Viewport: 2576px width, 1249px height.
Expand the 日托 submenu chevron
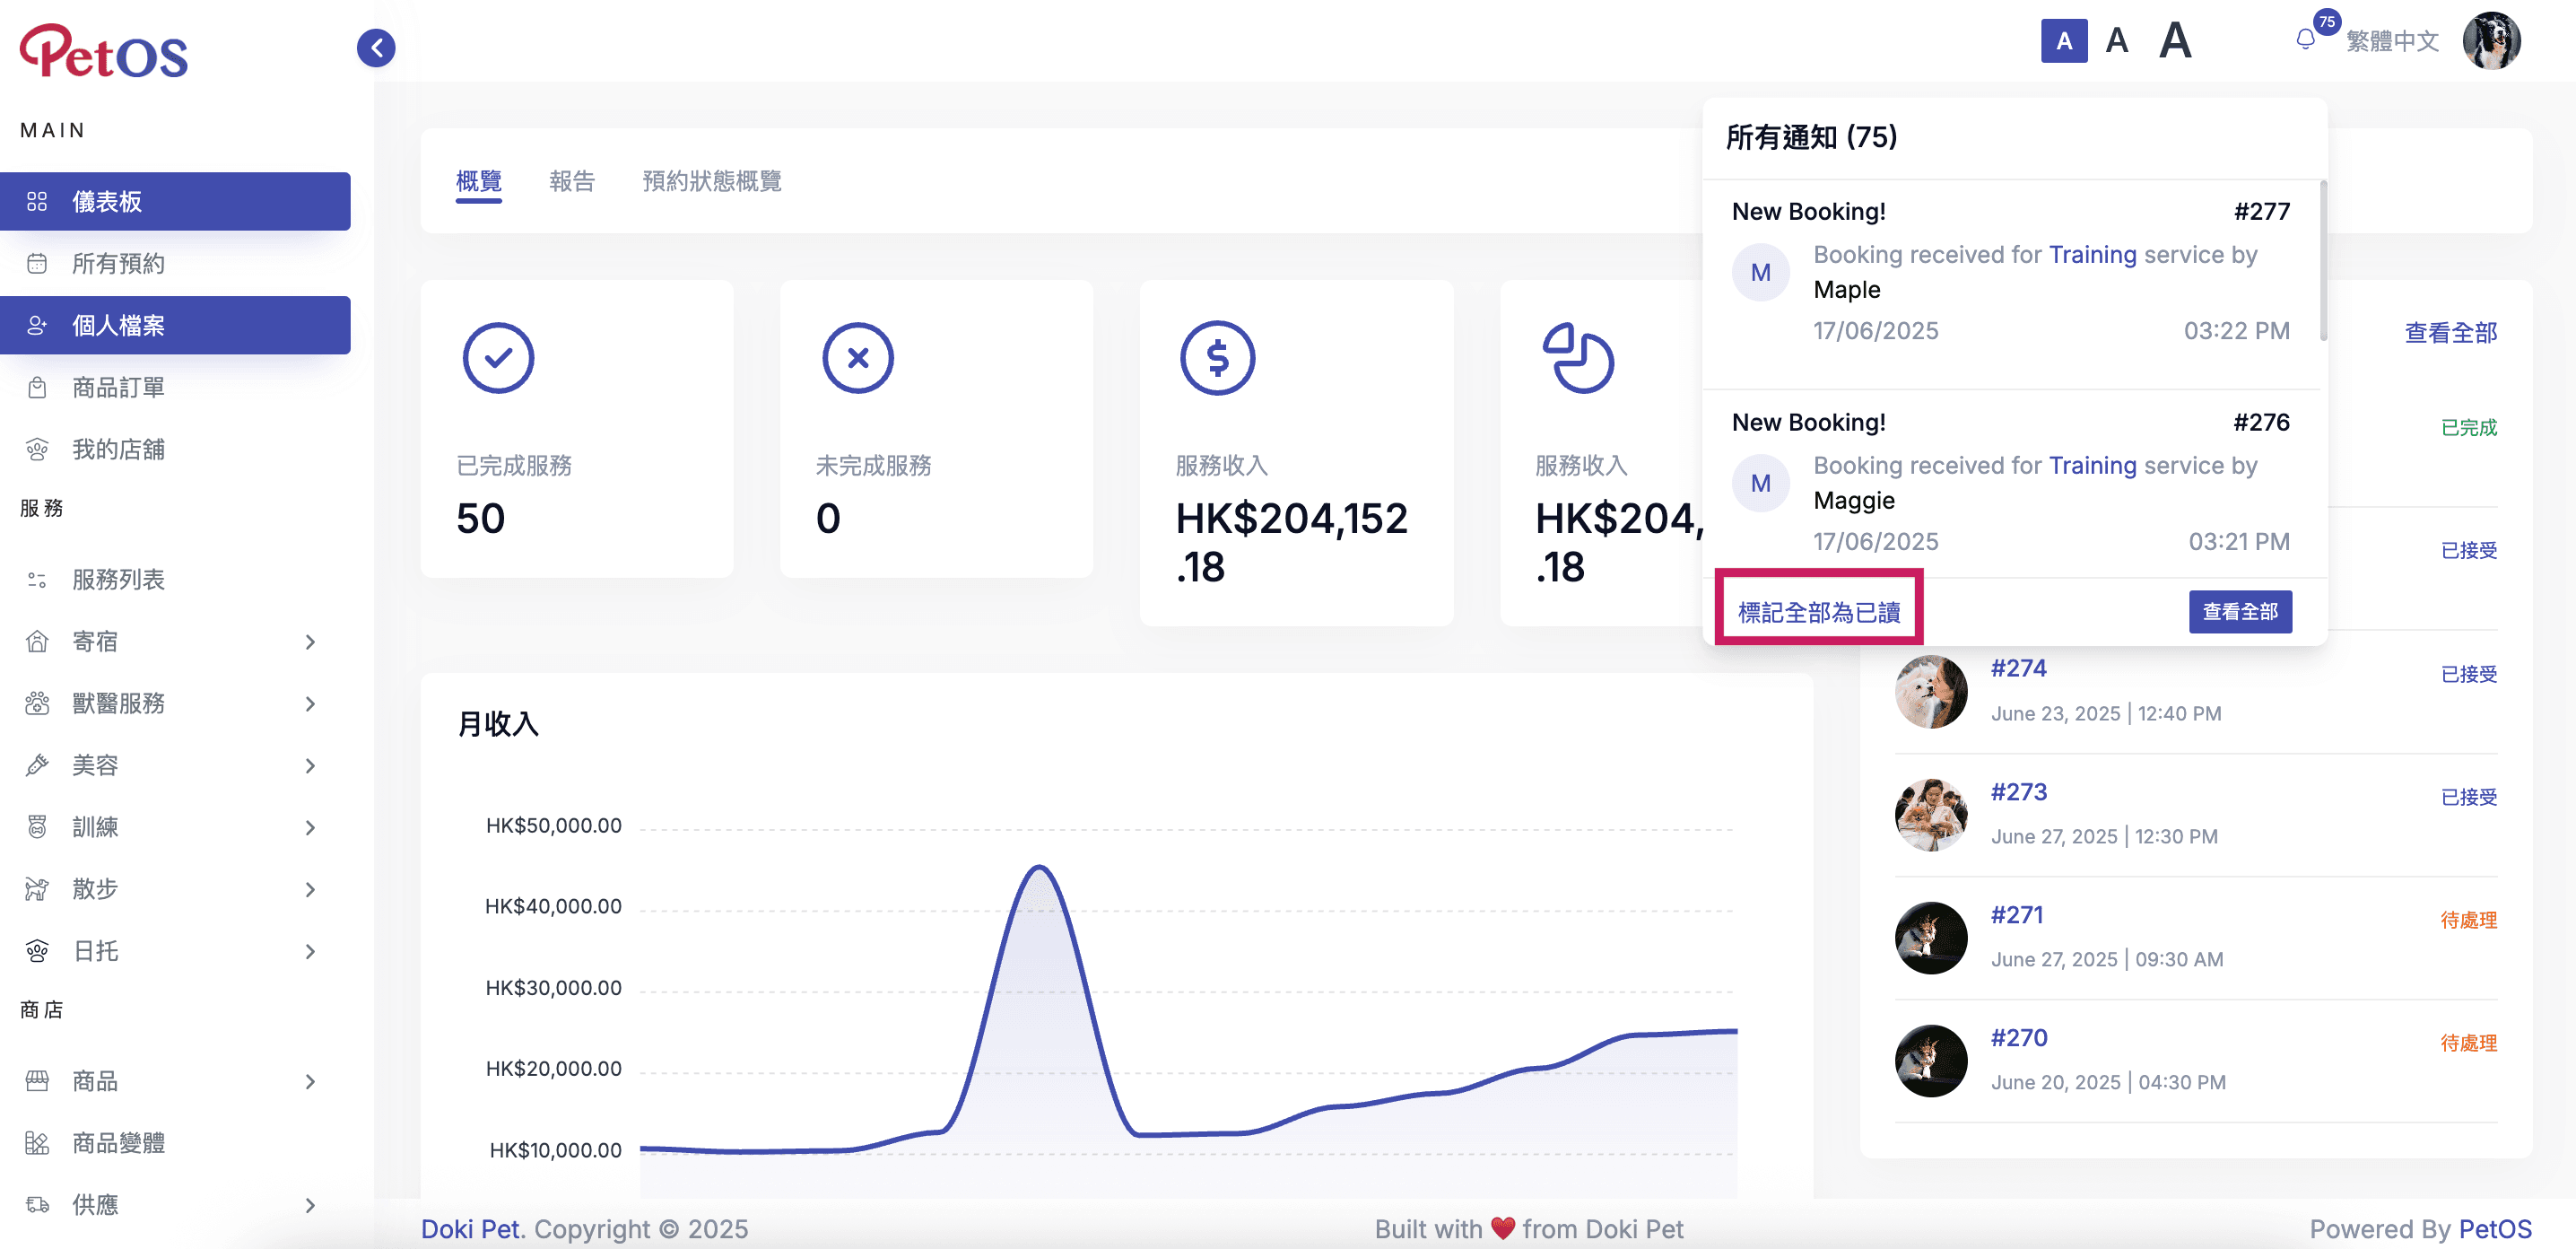310,952
